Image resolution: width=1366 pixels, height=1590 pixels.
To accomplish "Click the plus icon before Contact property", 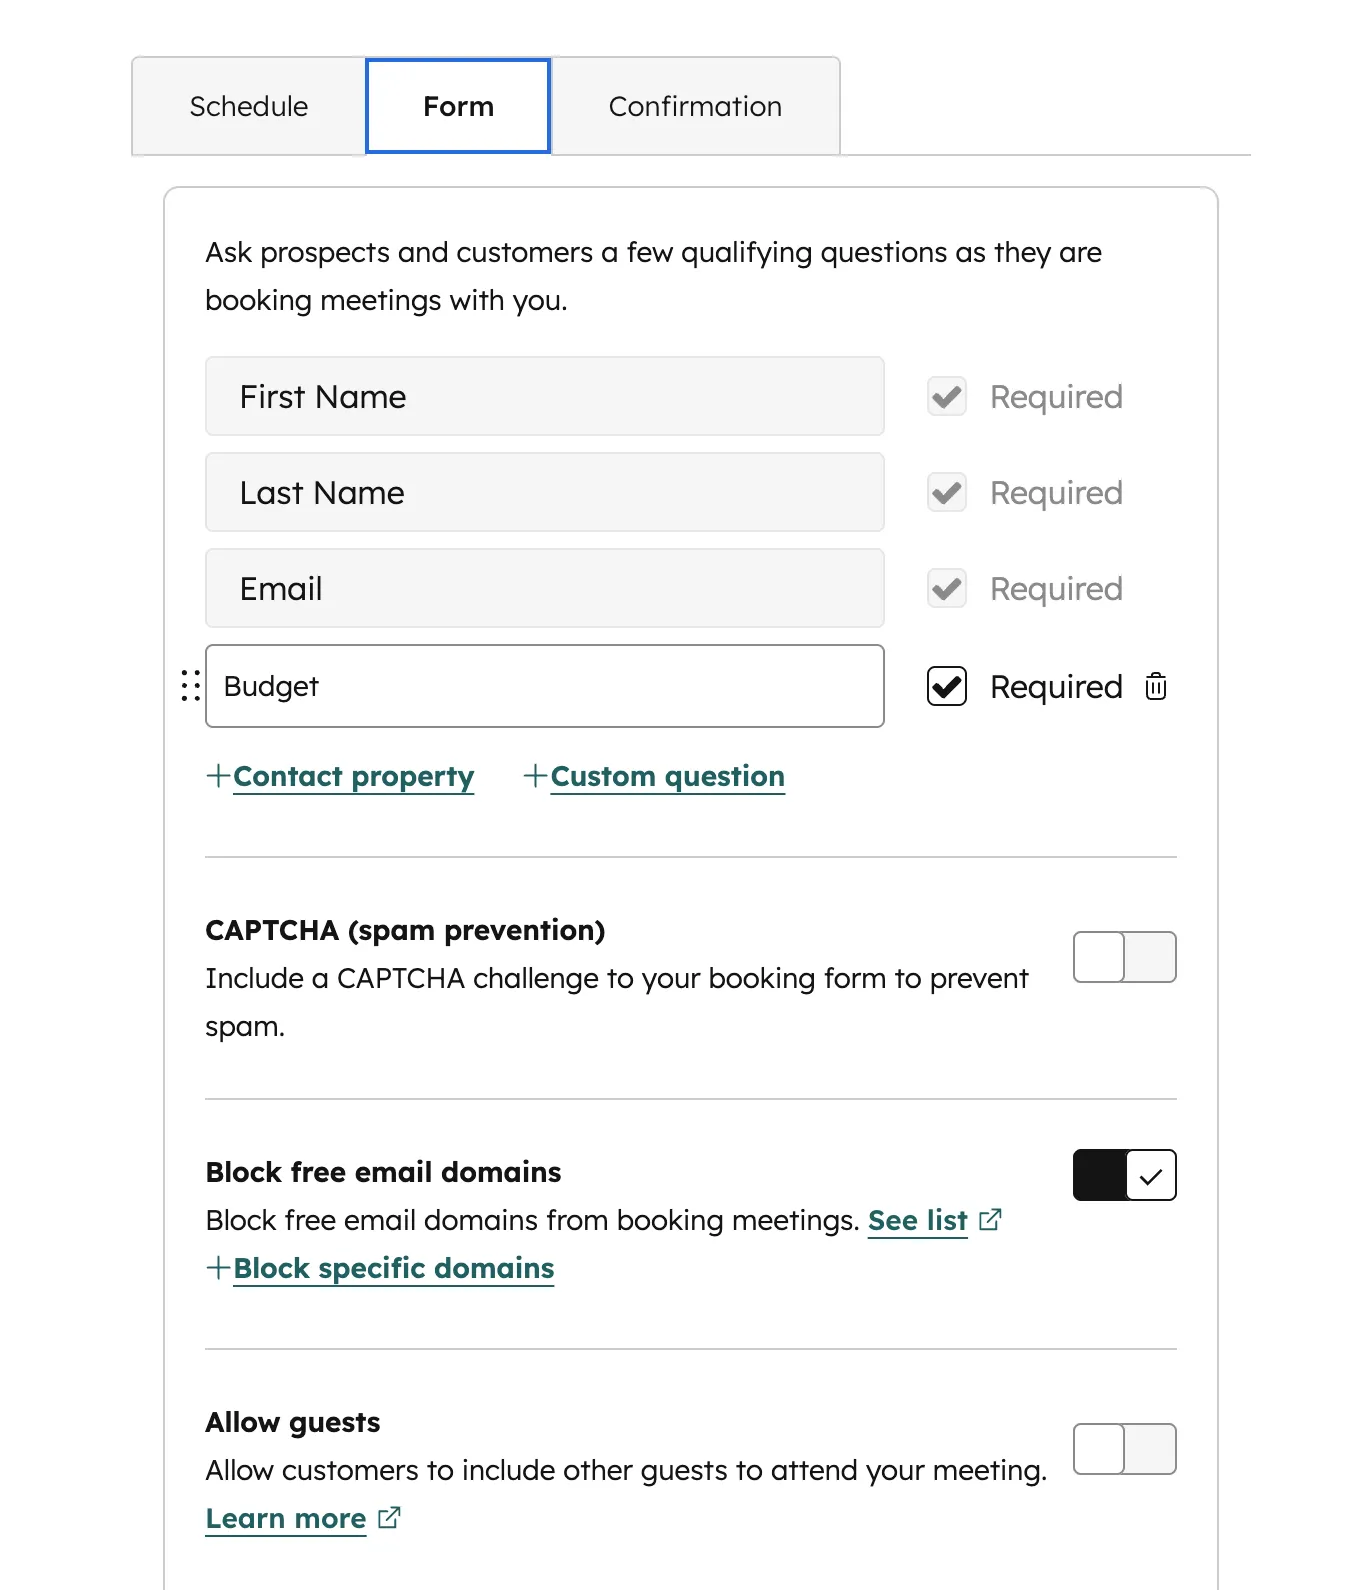I will [x=217, y=776].
